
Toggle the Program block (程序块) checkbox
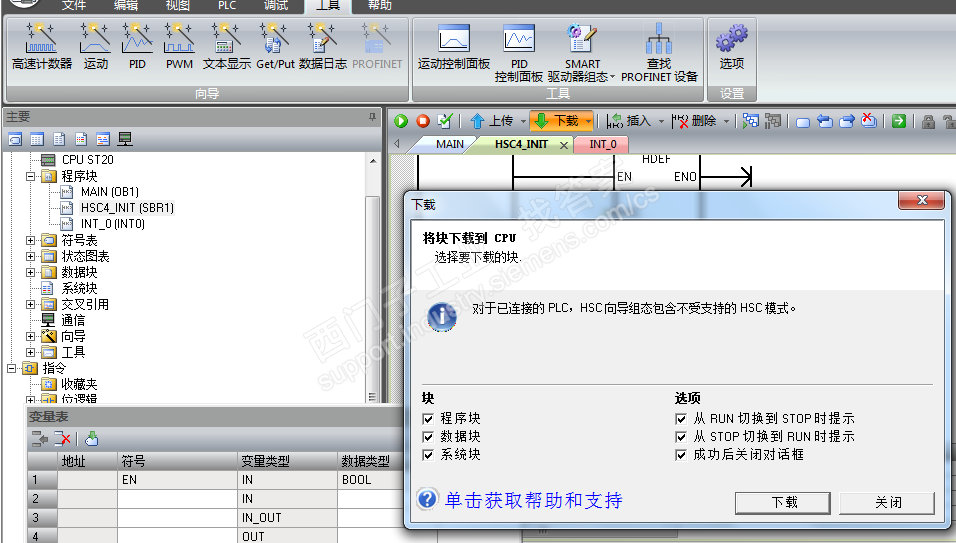tap(428, 419)
